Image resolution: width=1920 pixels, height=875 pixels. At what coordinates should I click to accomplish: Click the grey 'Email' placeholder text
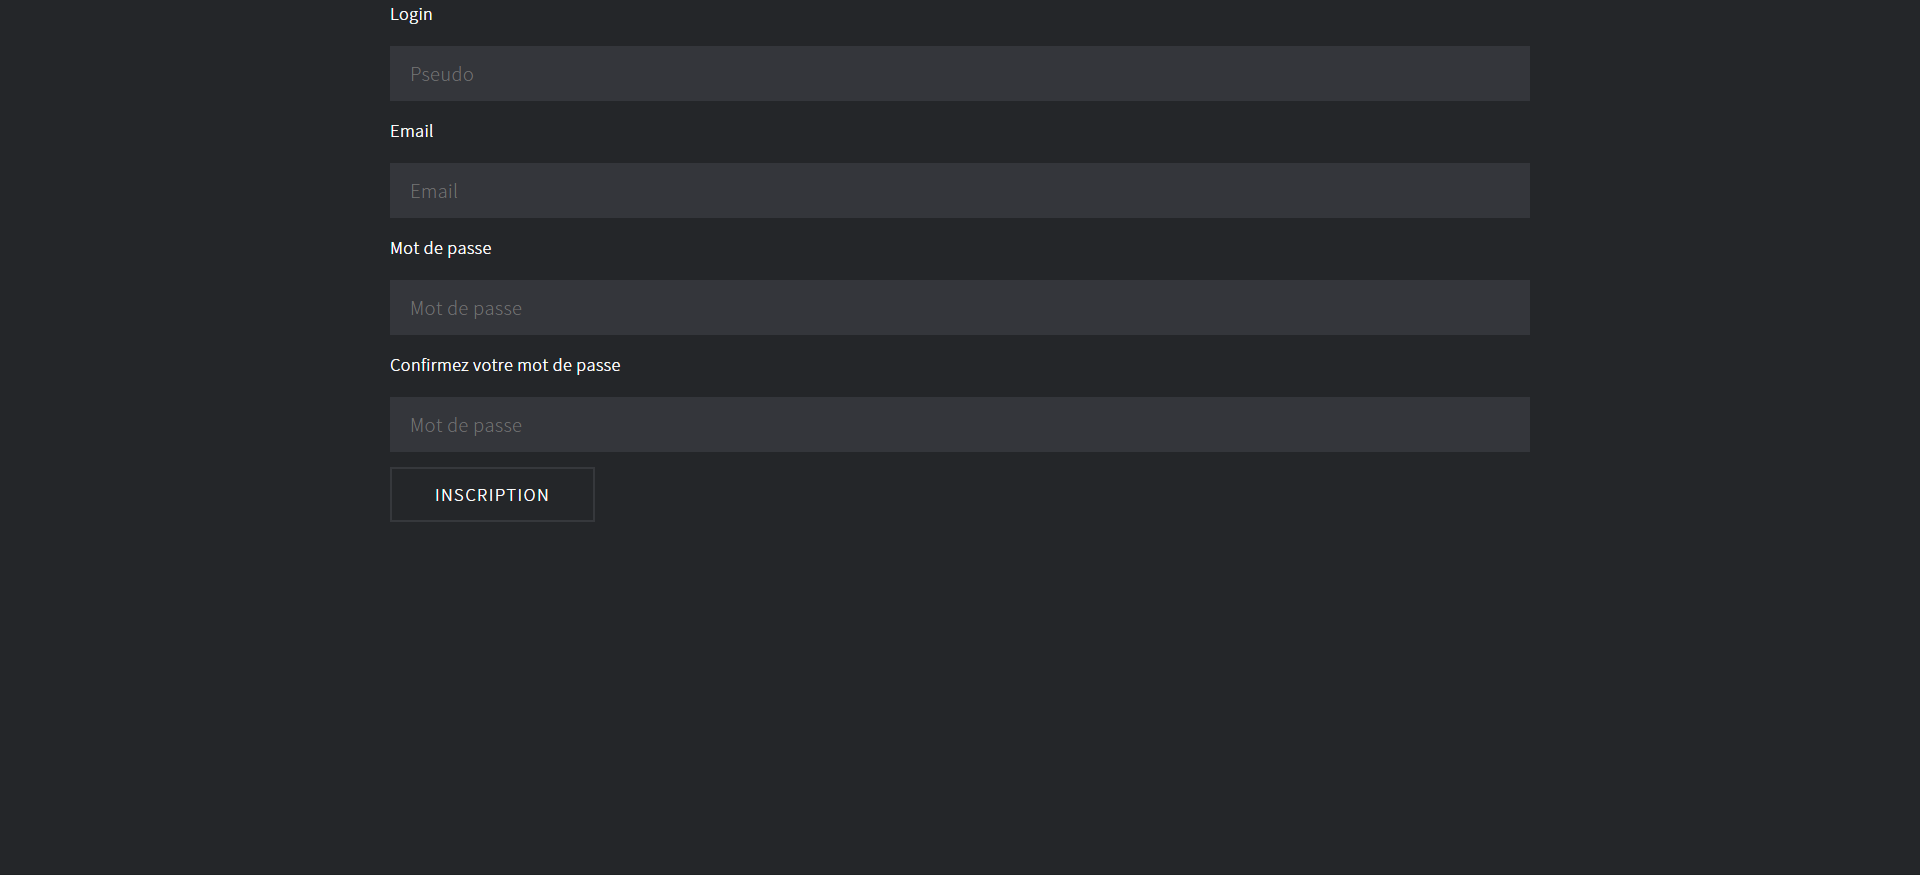[433, 191]
